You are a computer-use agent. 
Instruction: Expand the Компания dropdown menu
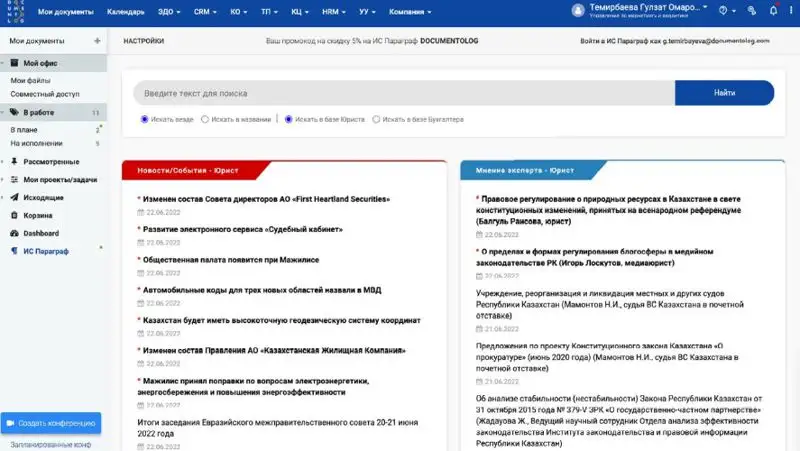408,12
